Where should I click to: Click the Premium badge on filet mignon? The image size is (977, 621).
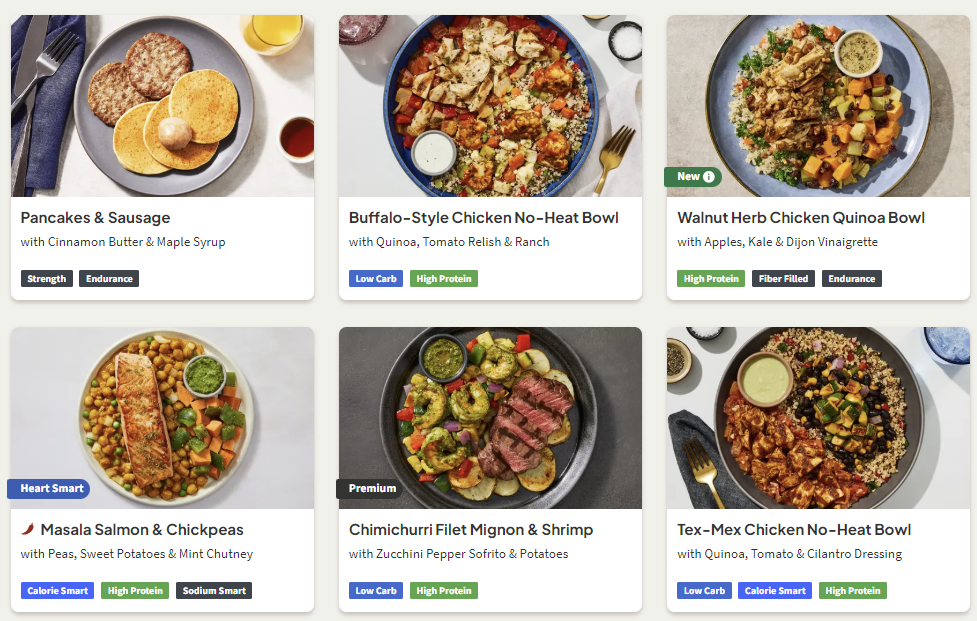pyautogui.click(x=369, y=488)
